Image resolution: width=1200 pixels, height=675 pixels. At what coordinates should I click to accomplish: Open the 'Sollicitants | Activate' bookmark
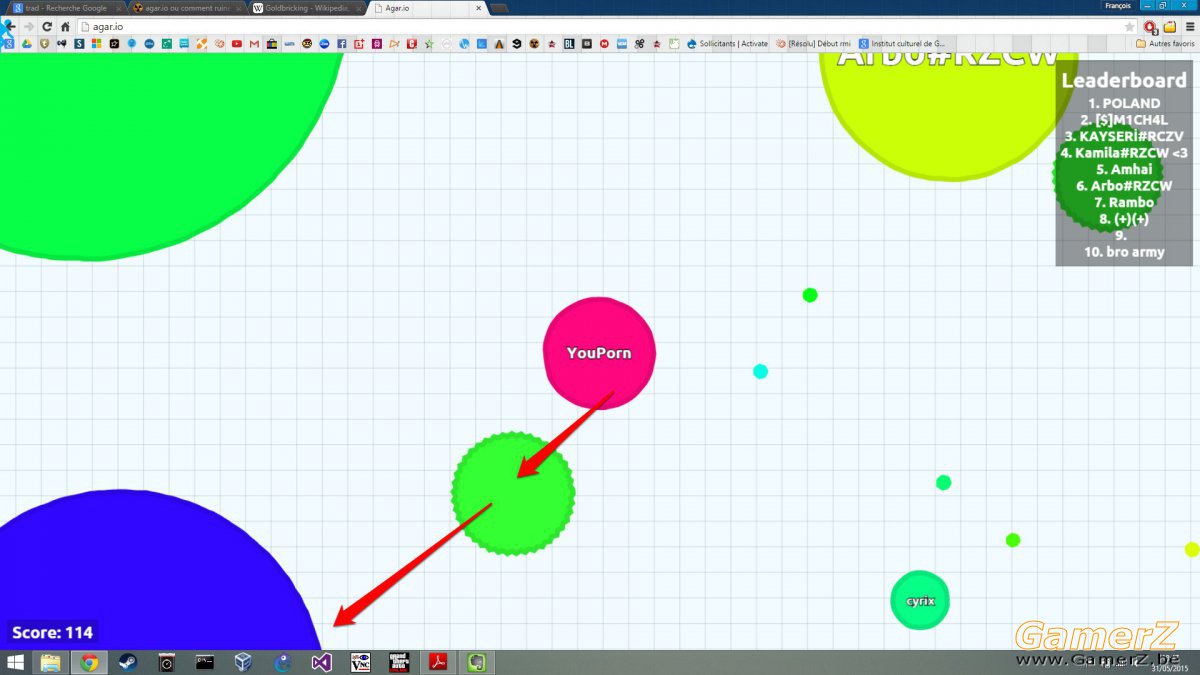click(727, 44)
